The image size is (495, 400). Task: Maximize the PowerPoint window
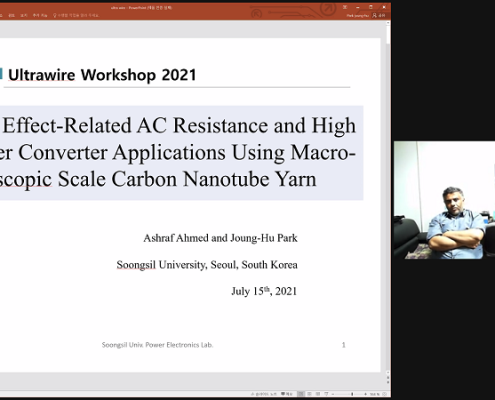tap(371, 7)
